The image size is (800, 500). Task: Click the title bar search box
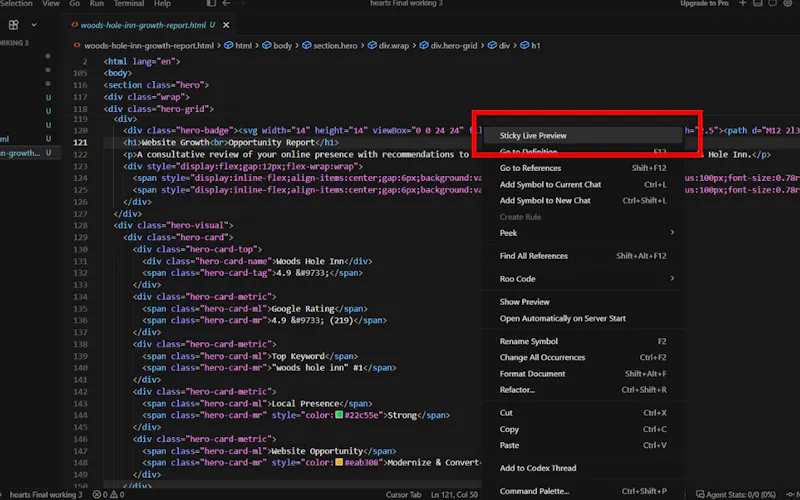(406, 4)
